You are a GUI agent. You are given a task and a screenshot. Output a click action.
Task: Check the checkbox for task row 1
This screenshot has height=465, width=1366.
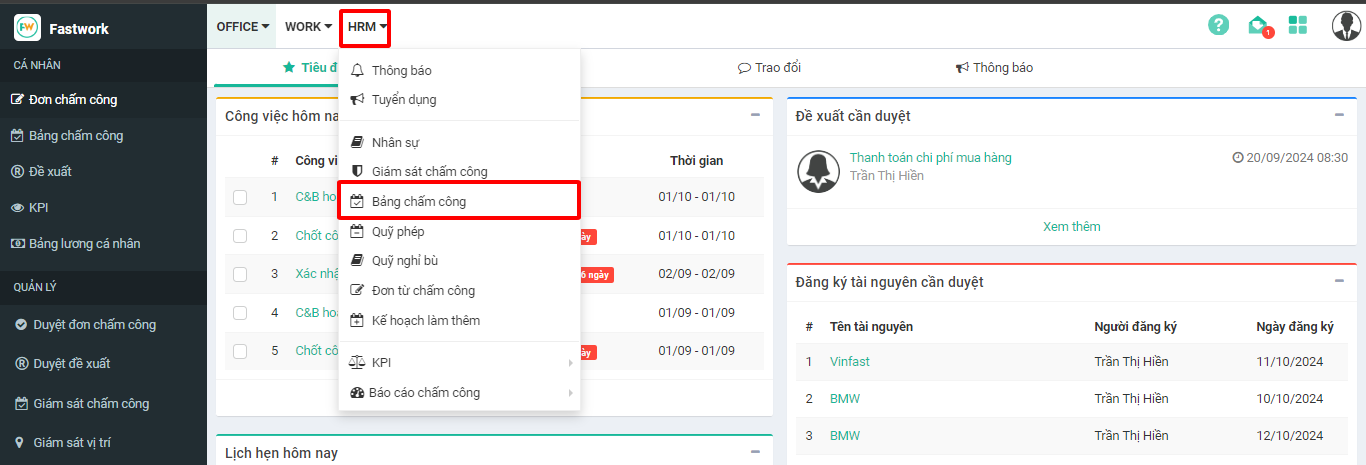tap(240, 197)
